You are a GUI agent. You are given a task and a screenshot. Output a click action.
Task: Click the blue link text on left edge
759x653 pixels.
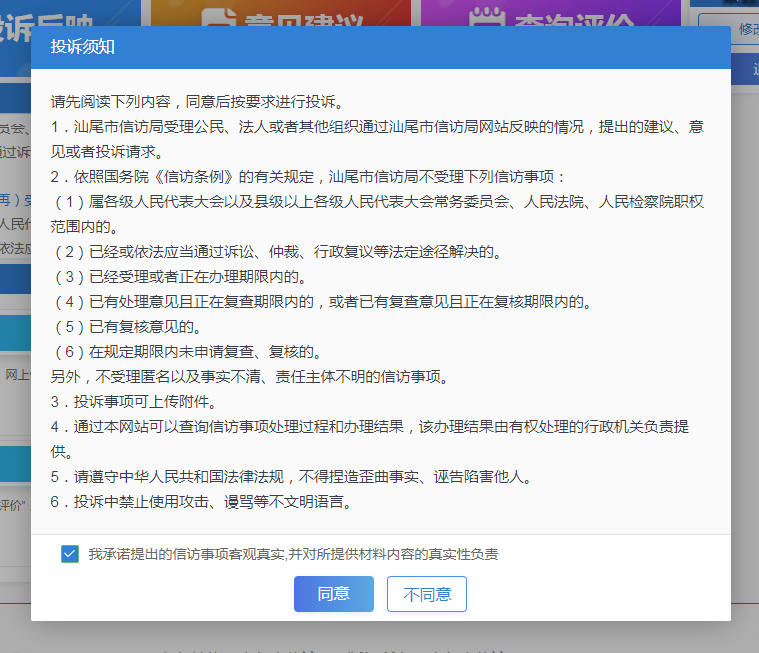pyautogui.click(x=14, y=198)
